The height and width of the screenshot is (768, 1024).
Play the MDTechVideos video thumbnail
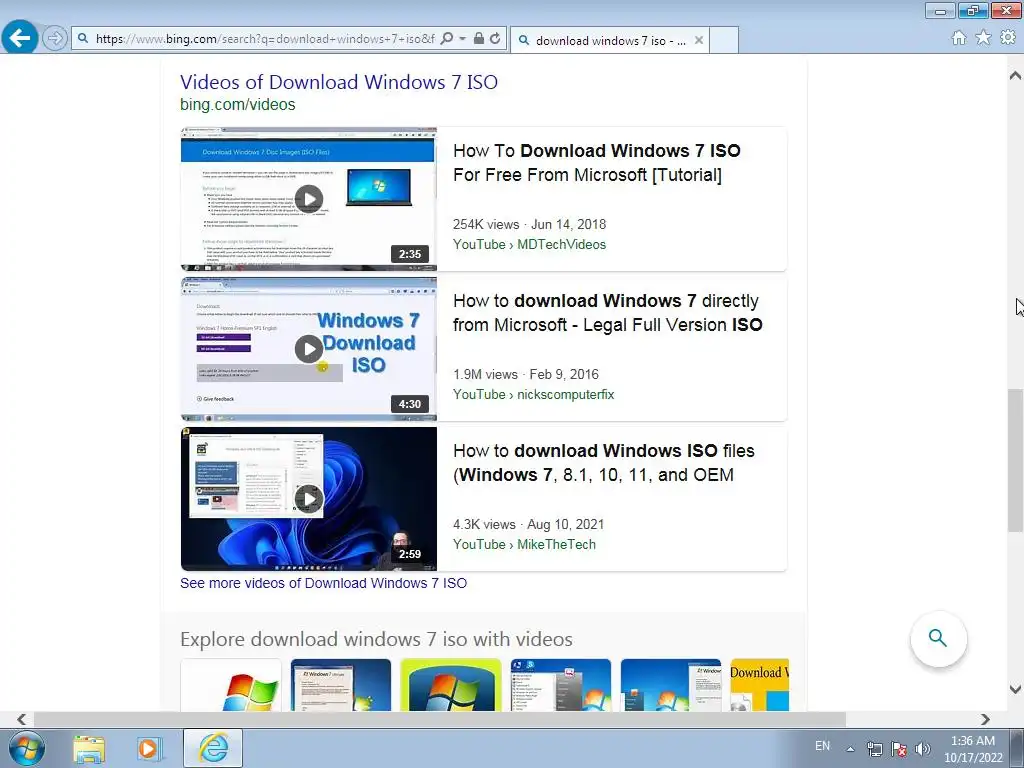coord(308,199)
